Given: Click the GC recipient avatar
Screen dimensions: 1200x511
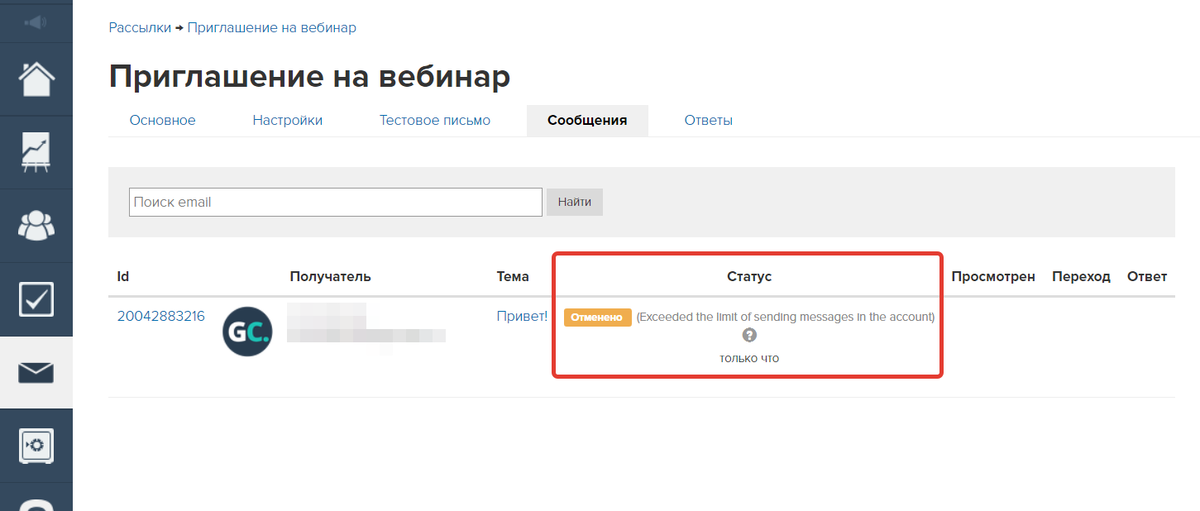Looking at the screenshot, I should [x=246, y=332].
